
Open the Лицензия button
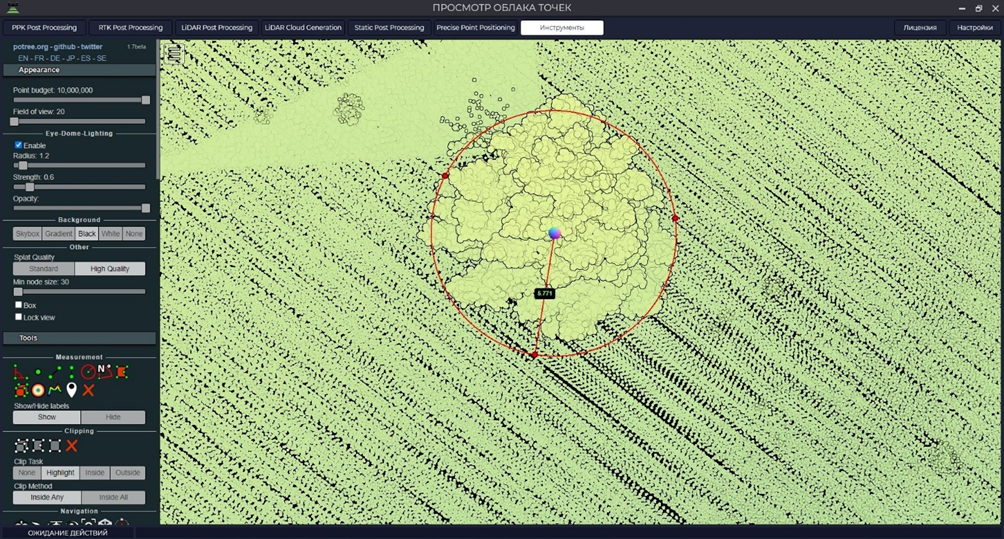click(x=920, y=28)
